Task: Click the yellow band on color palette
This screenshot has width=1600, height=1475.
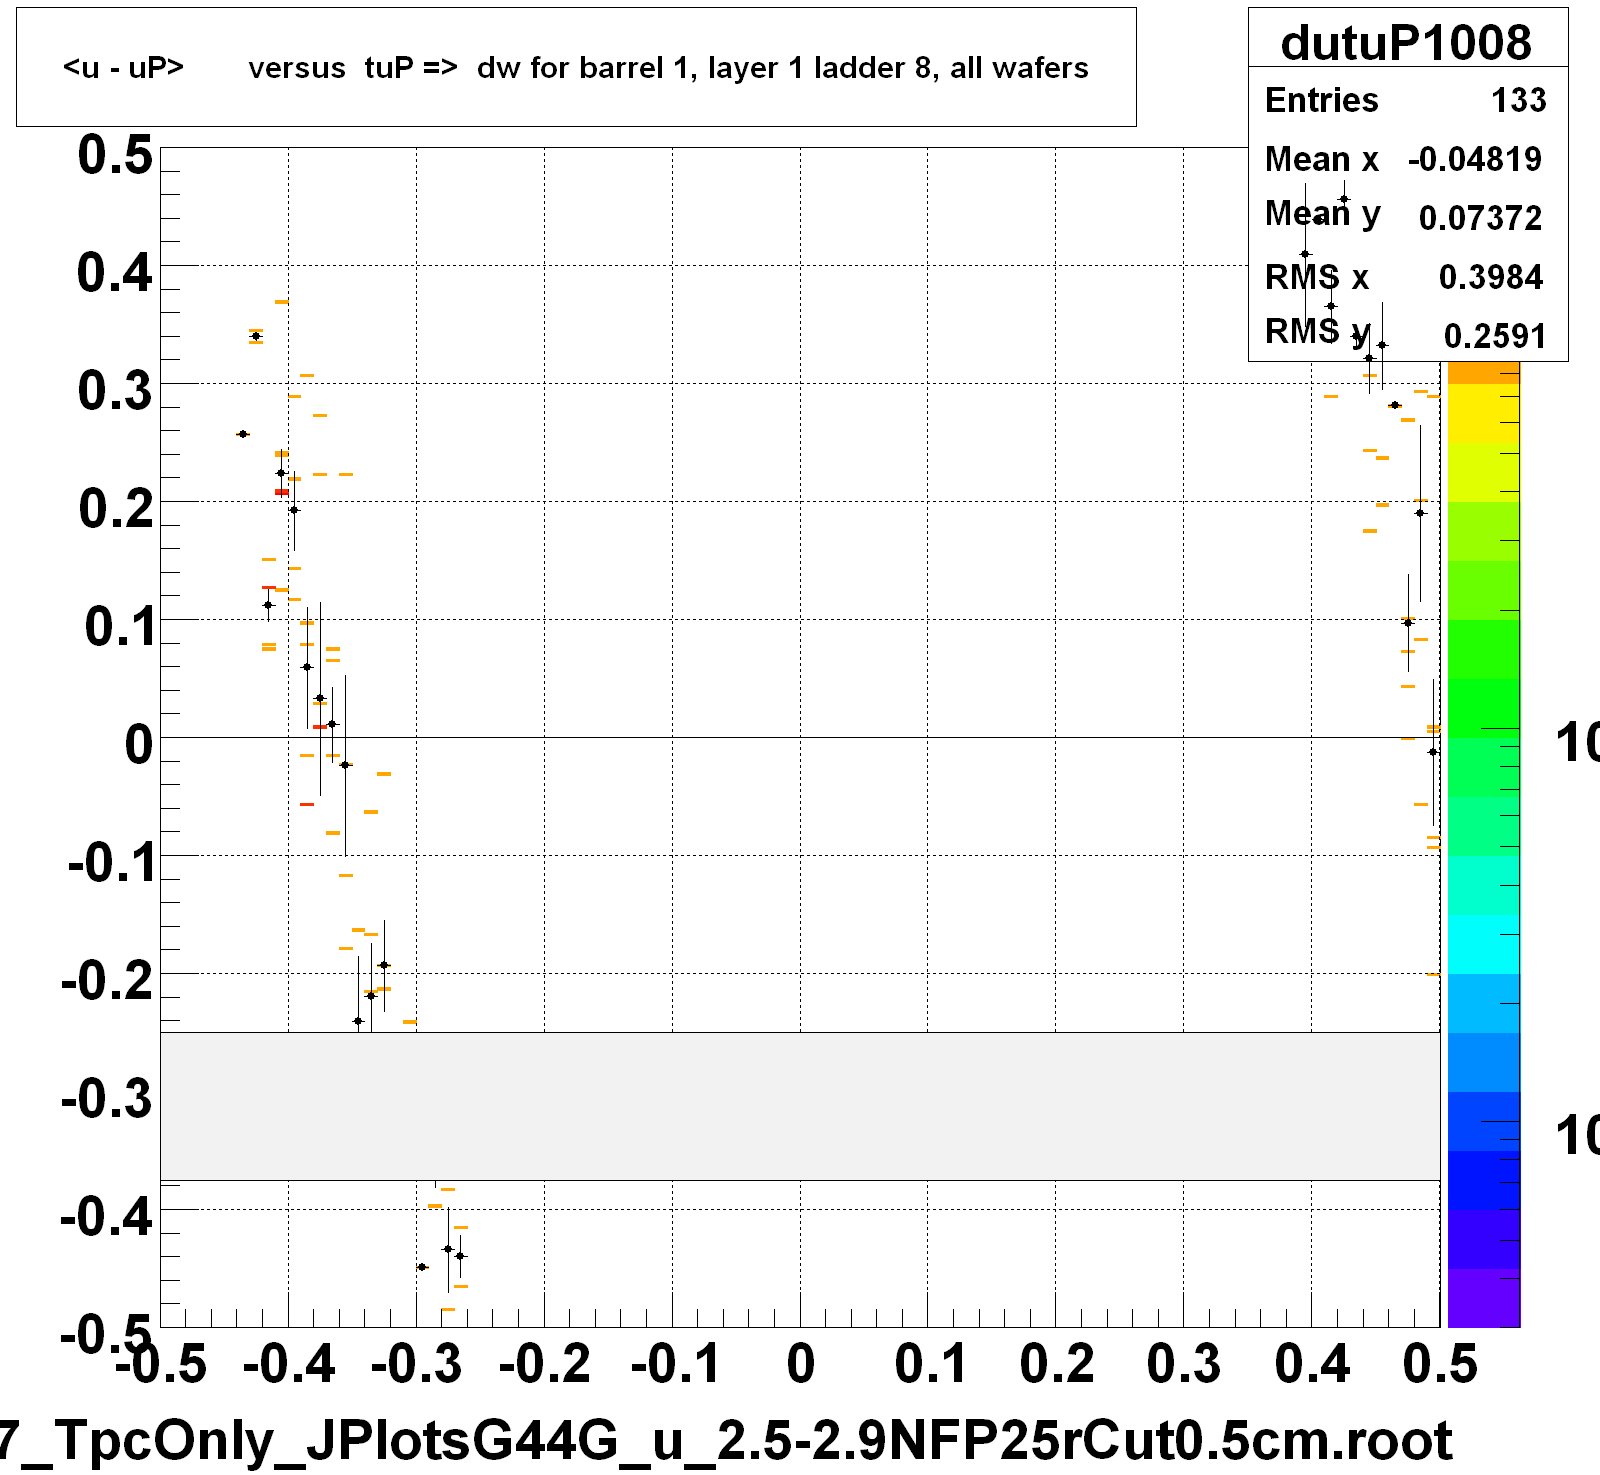Action: click(1483, 414)
